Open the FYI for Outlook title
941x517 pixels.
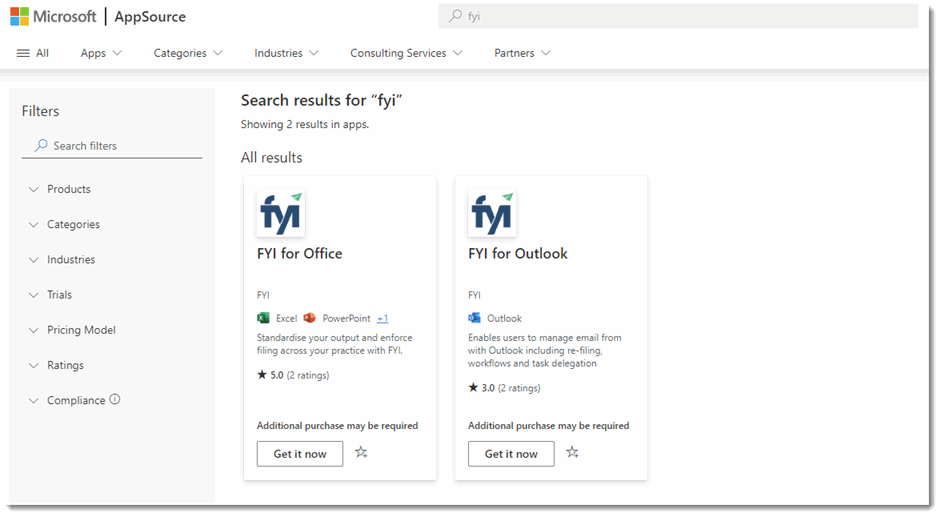click(518, 253)
